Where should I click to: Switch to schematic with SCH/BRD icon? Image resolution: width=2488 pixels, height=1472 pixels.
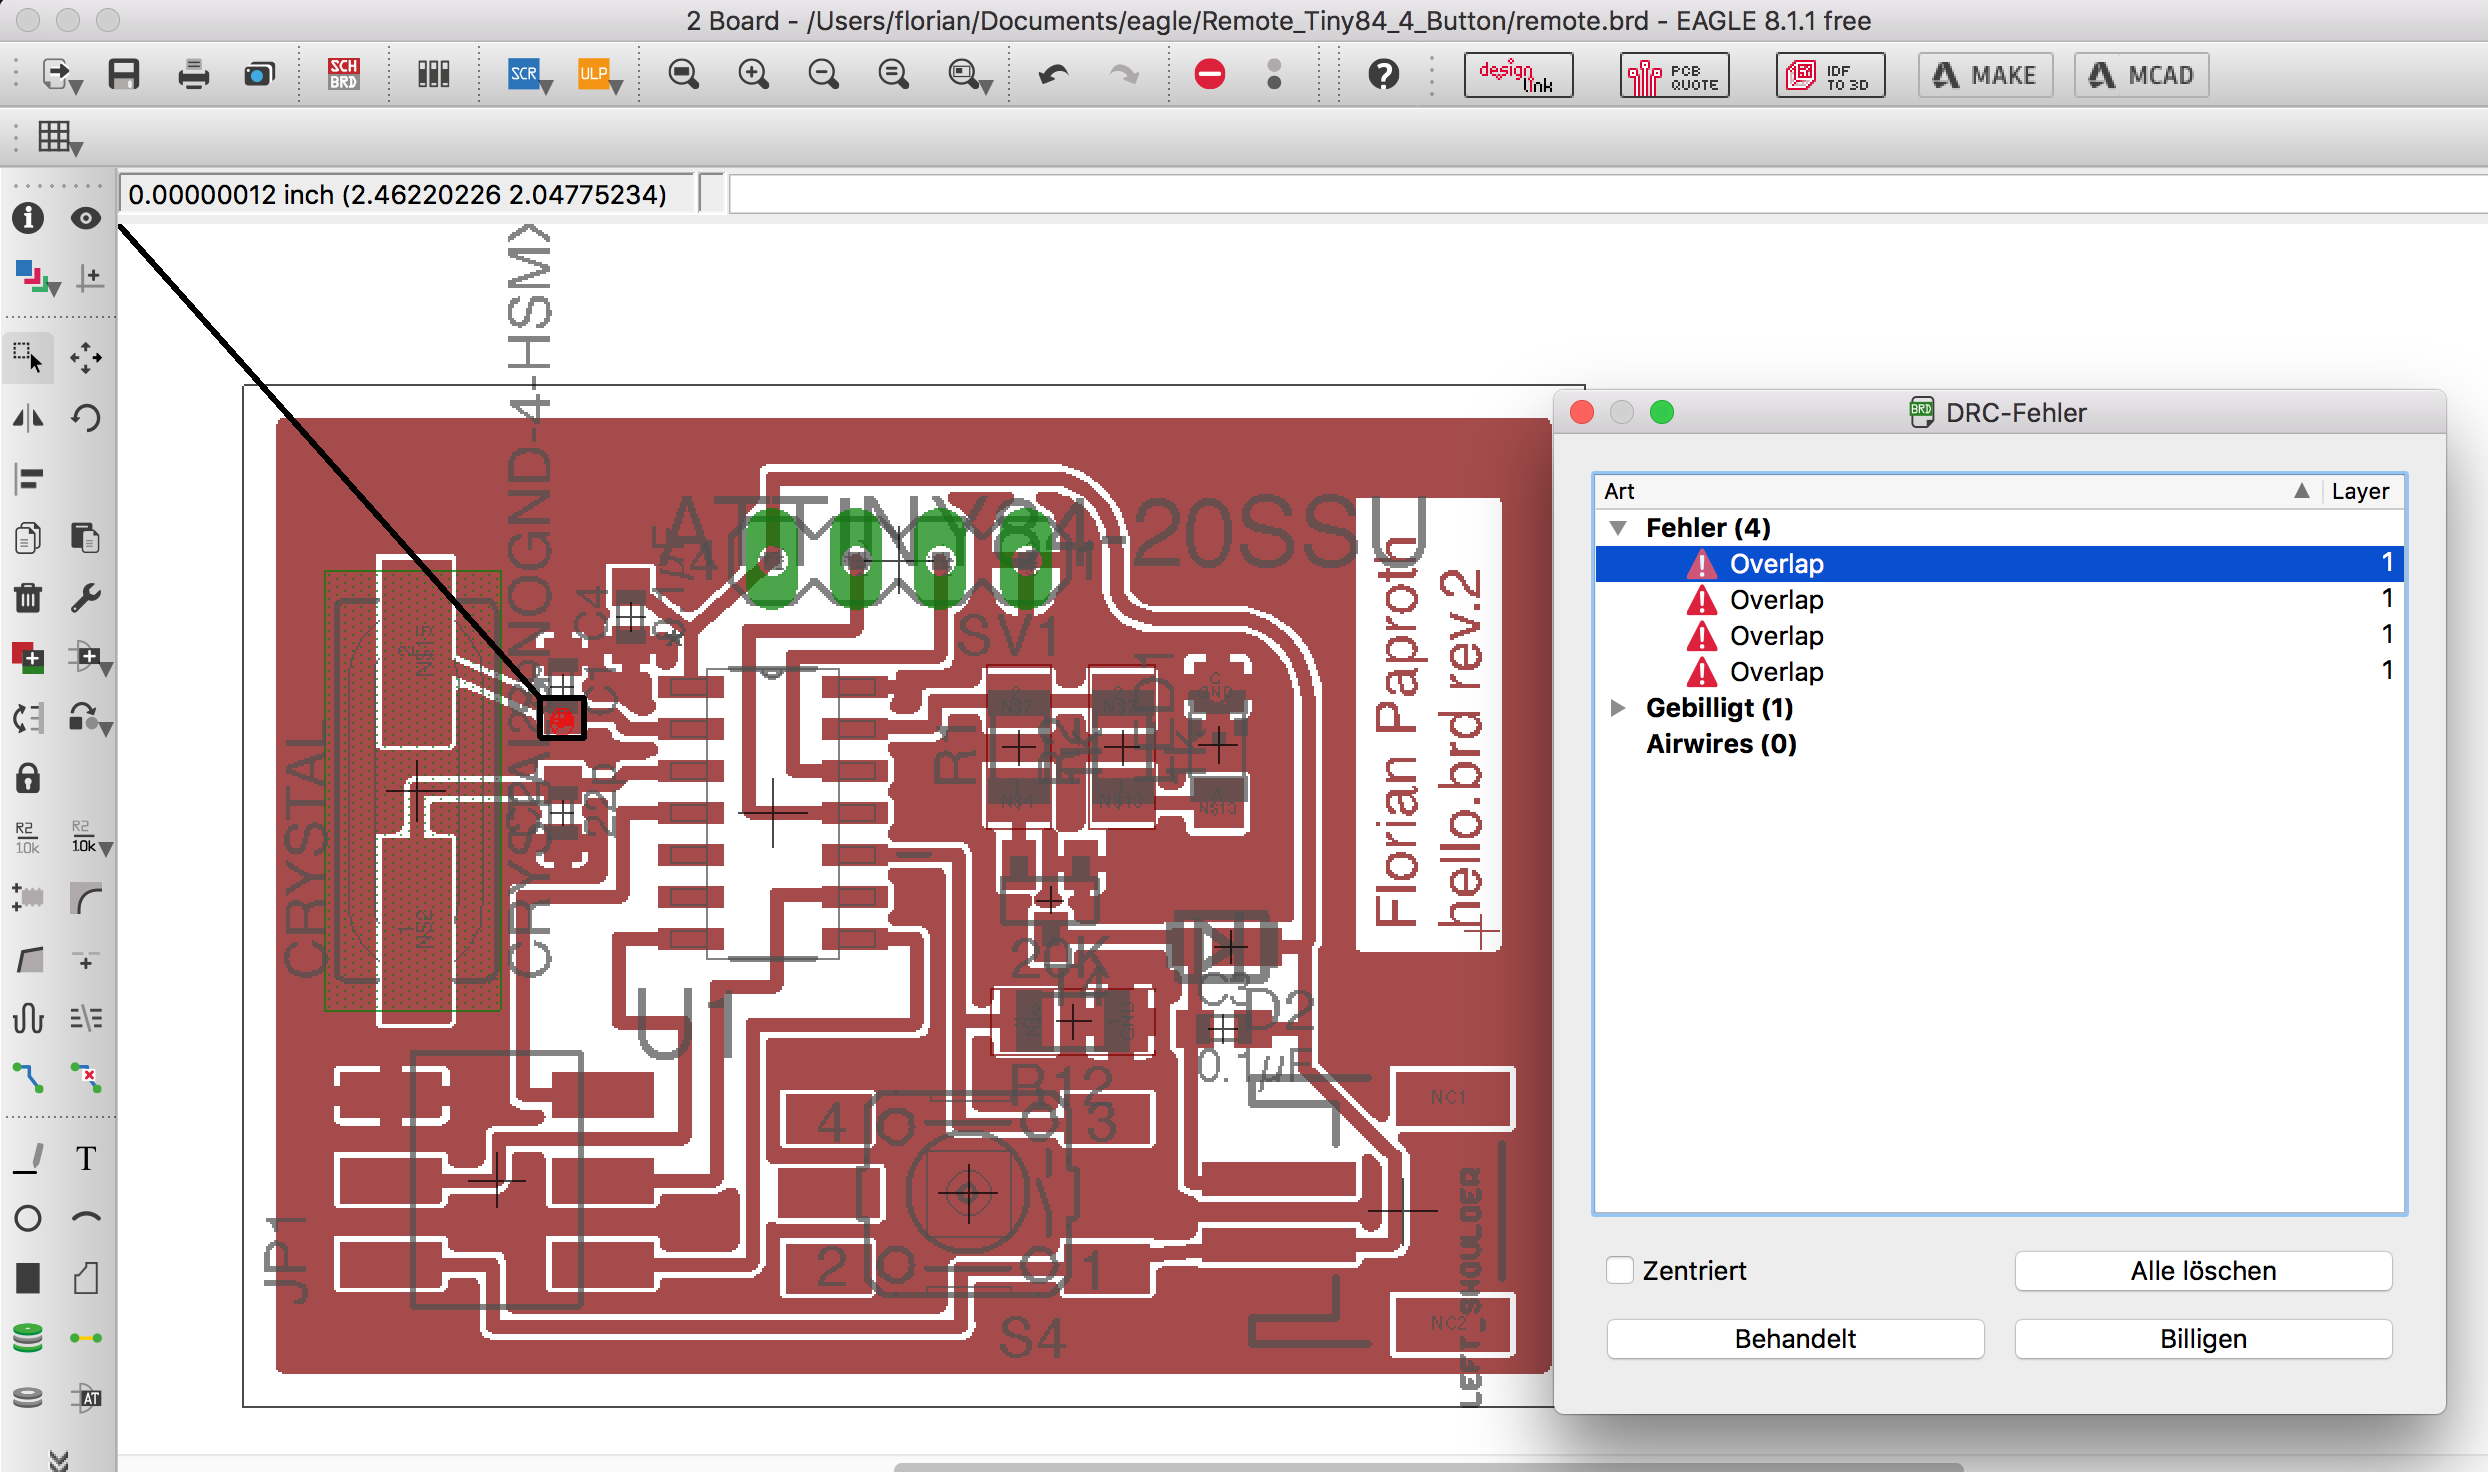click(x=343, y=75)
